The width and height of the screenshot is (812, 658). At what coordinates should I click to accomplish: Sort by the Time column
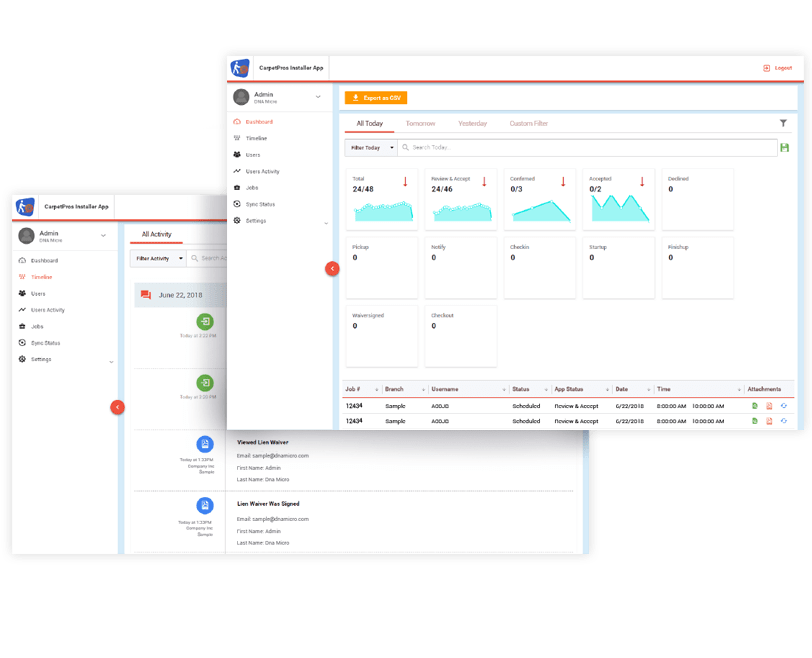coord(699,389)
